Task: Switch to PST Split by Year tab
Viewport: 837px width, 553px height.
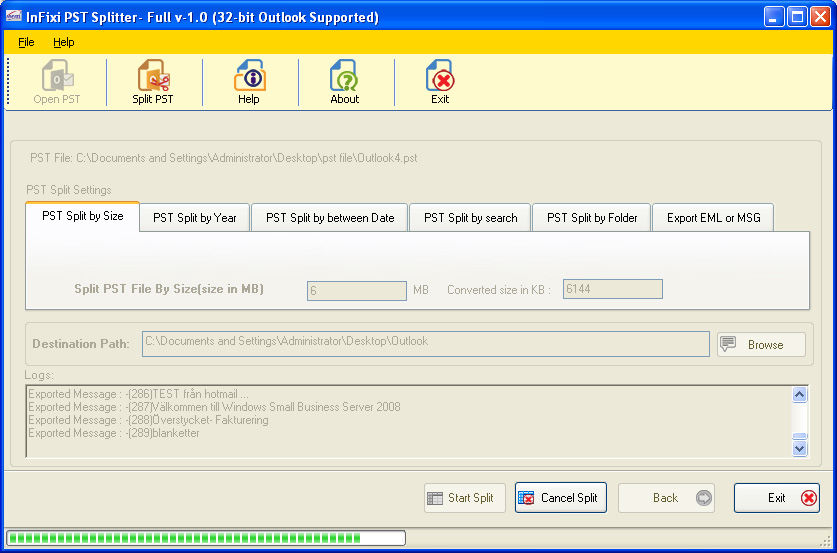Action: [x=195, y=218]
